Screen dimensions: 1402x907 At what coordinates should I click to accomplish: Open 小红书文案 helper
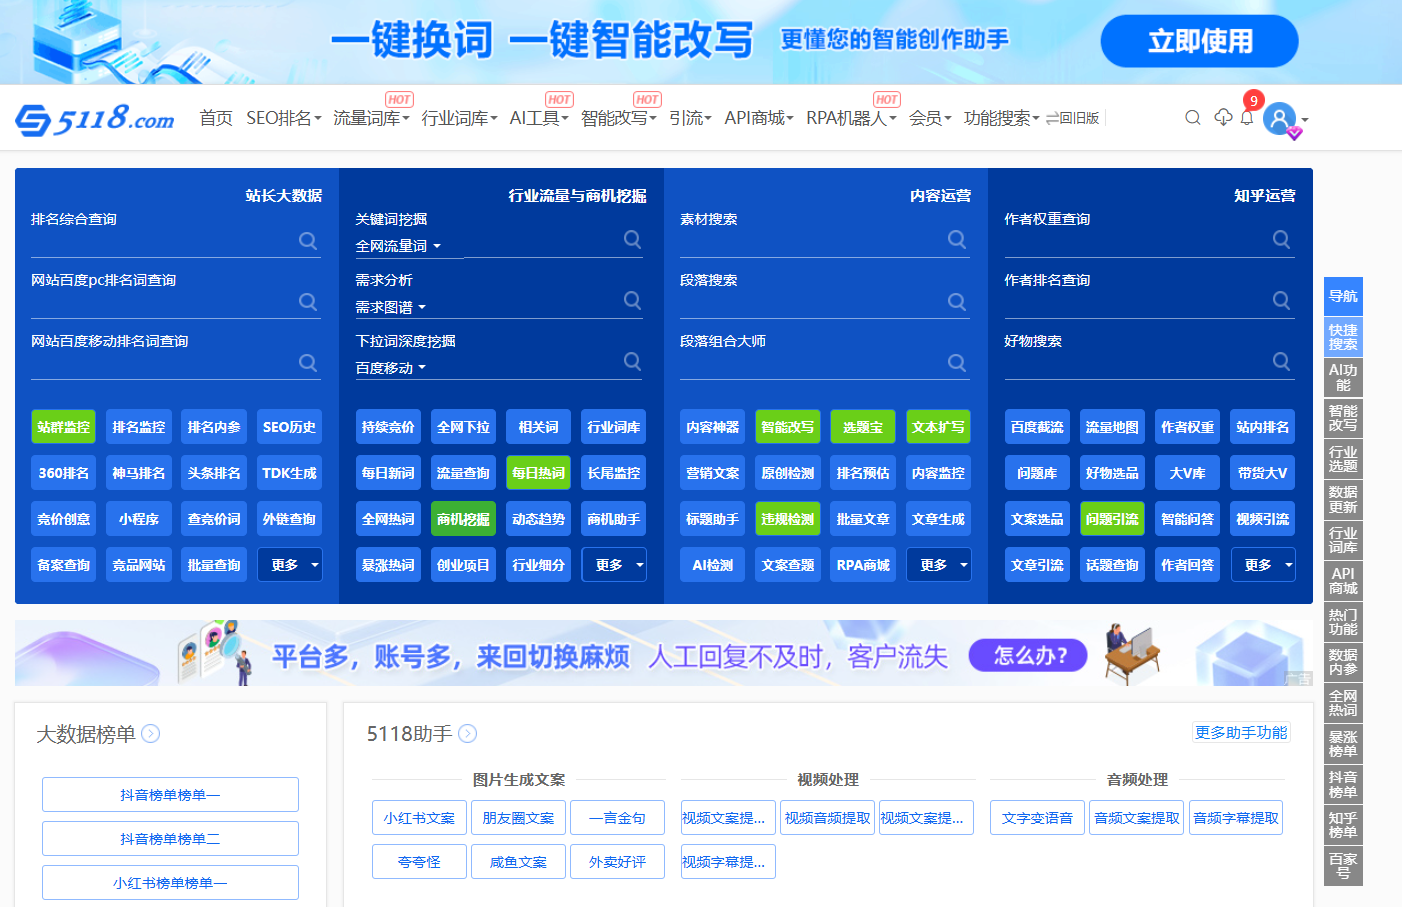419,817
